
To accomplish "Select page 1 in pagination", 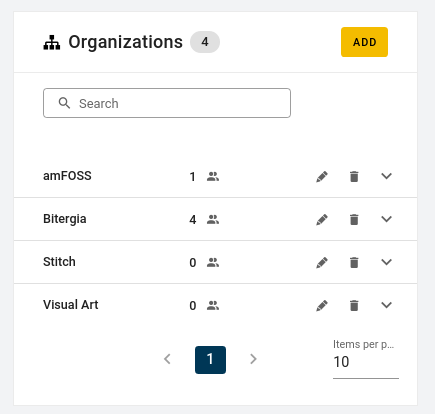I will click(x=210, y=360).
